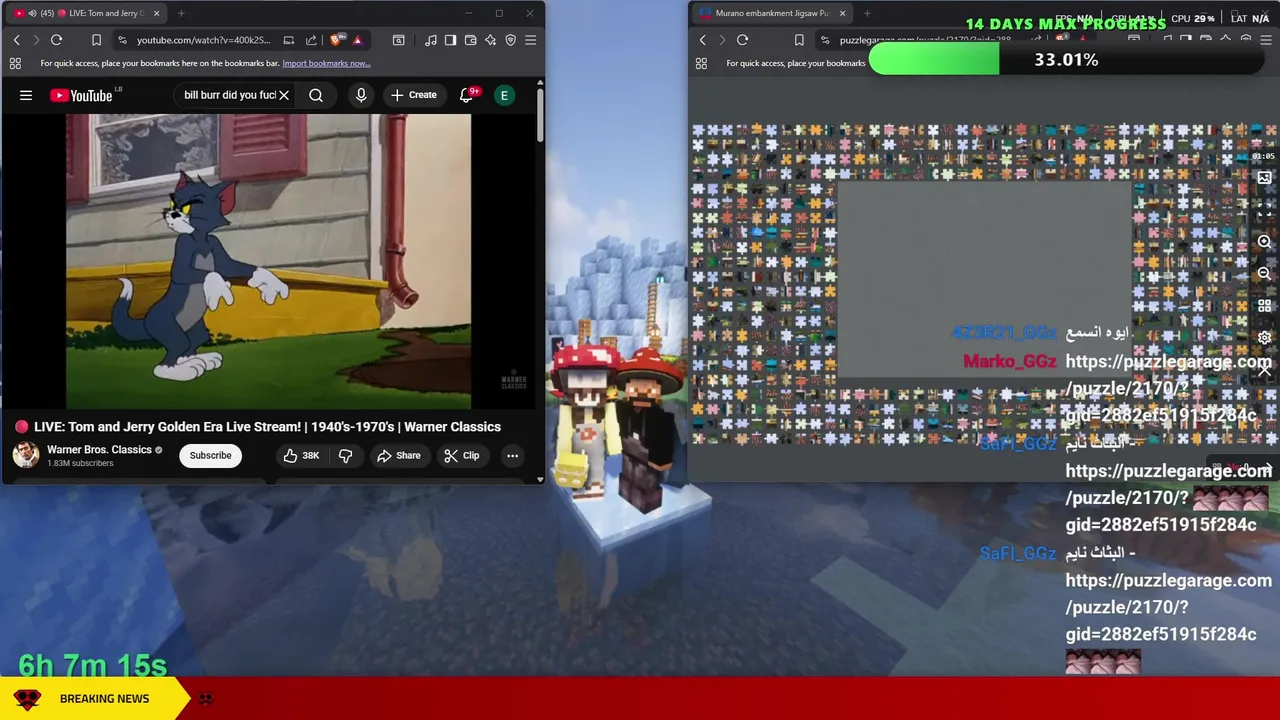Click the cast/install icon in YouTube address bar
Viewport: 1280px width, 720px height.
(x=288, y=40)
